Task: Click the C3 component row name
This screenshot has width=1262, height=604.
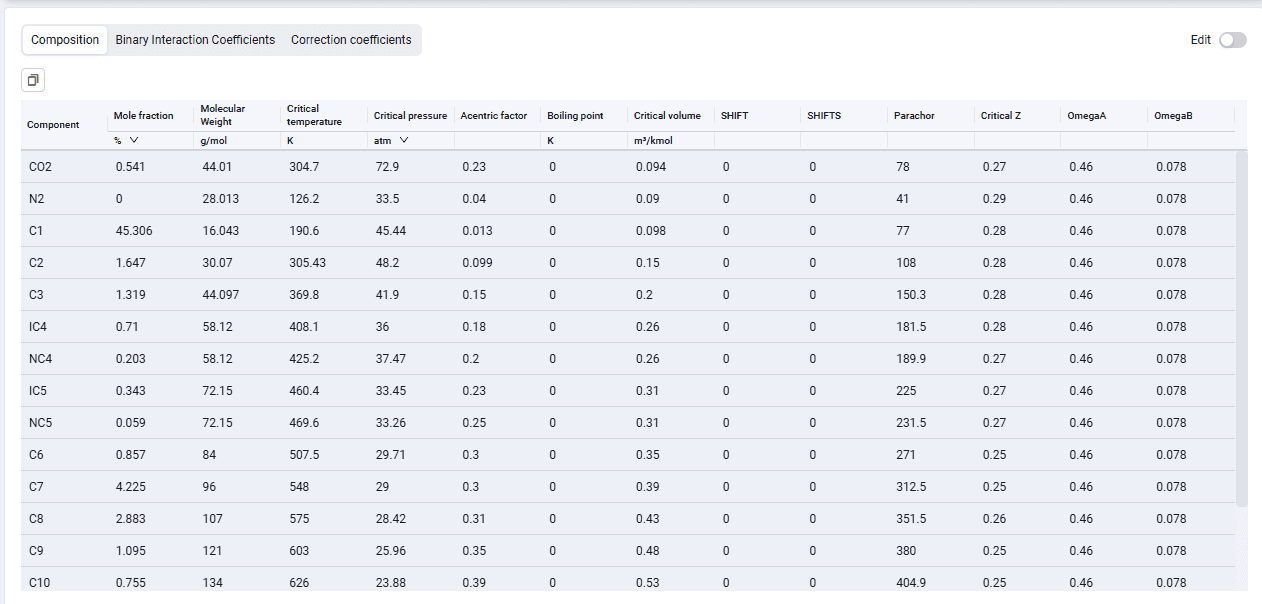Action: click(37, 295)
